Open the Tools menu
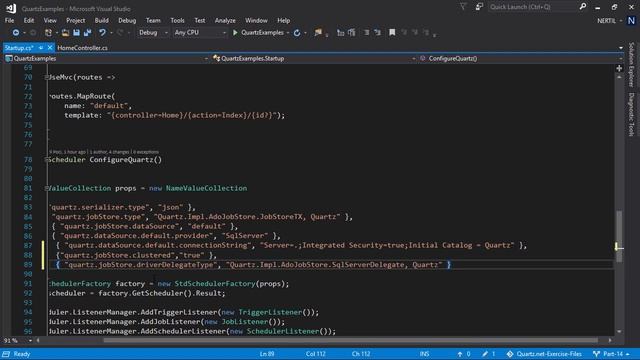640x360 pixels. 177,20
